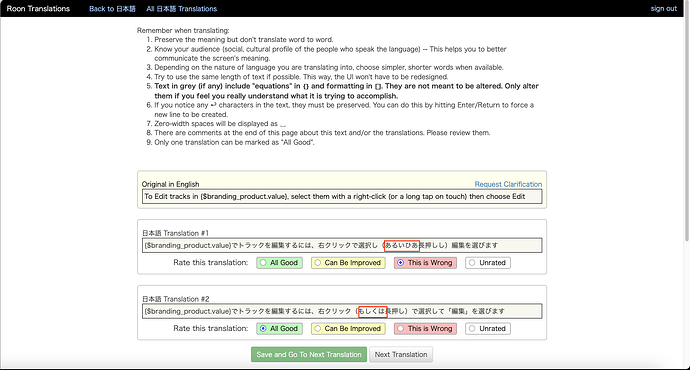Rate Translation #2 as All Good
690x370 pixels.
(x=279, y=329)
